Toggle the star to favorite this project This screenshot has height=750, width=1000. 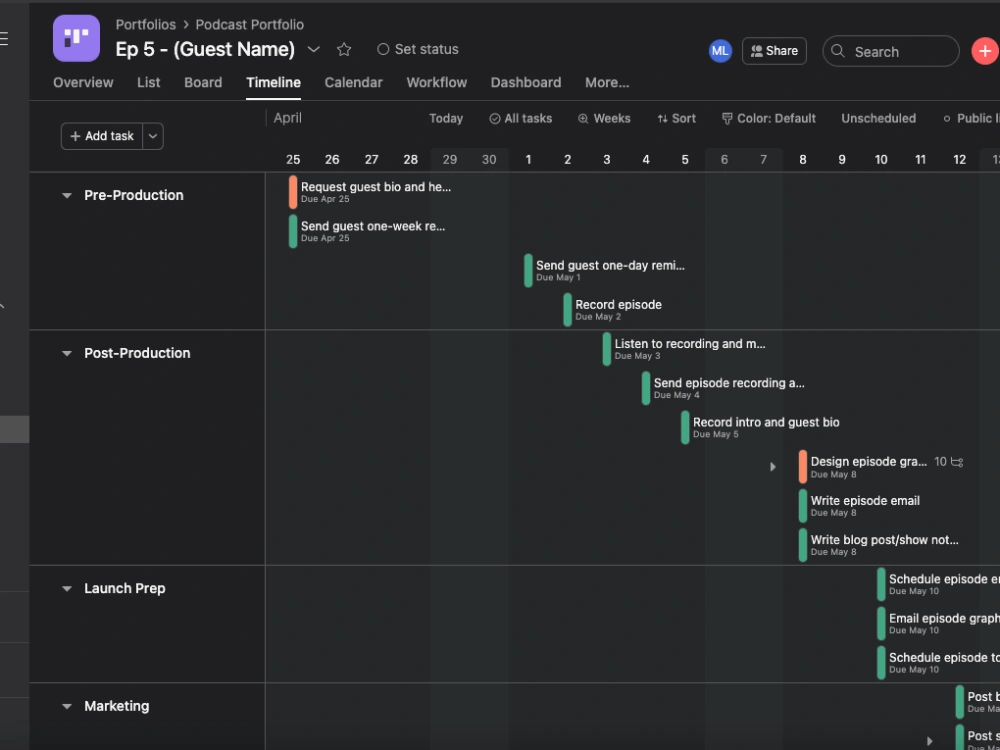344,49
